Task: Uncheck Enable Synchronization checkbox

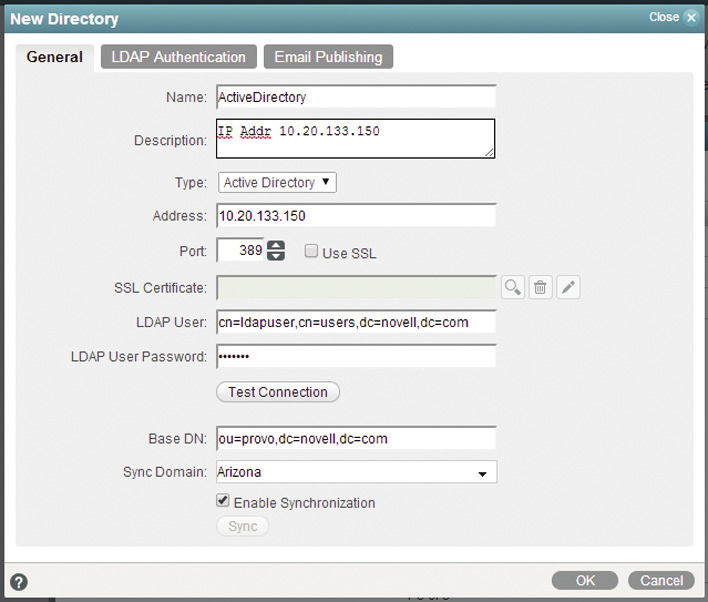Action: (223, 500)
